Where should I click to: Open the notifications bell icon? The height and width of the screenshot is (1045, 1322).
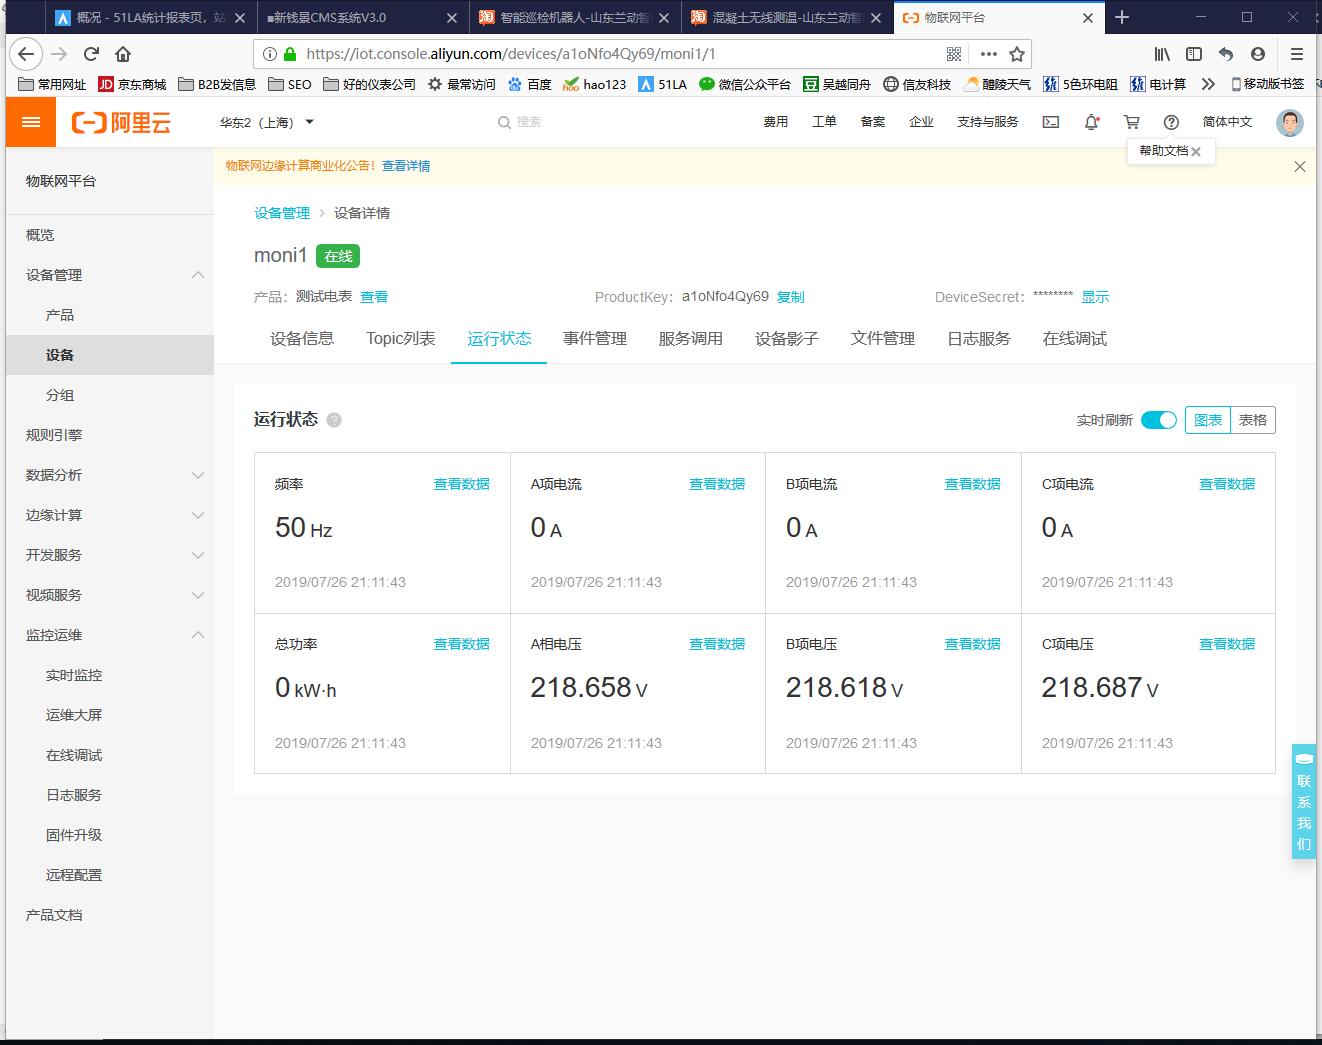[1091, 121]
